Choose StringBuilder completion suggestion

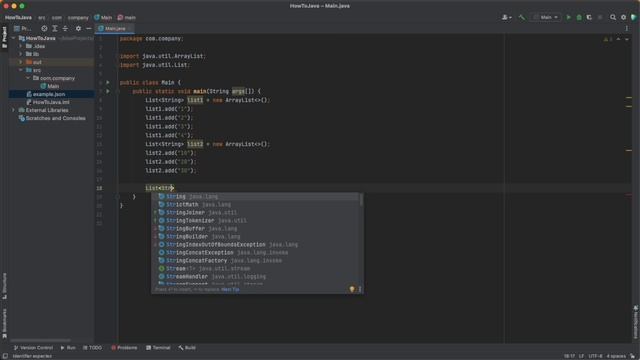coord(255,237)
